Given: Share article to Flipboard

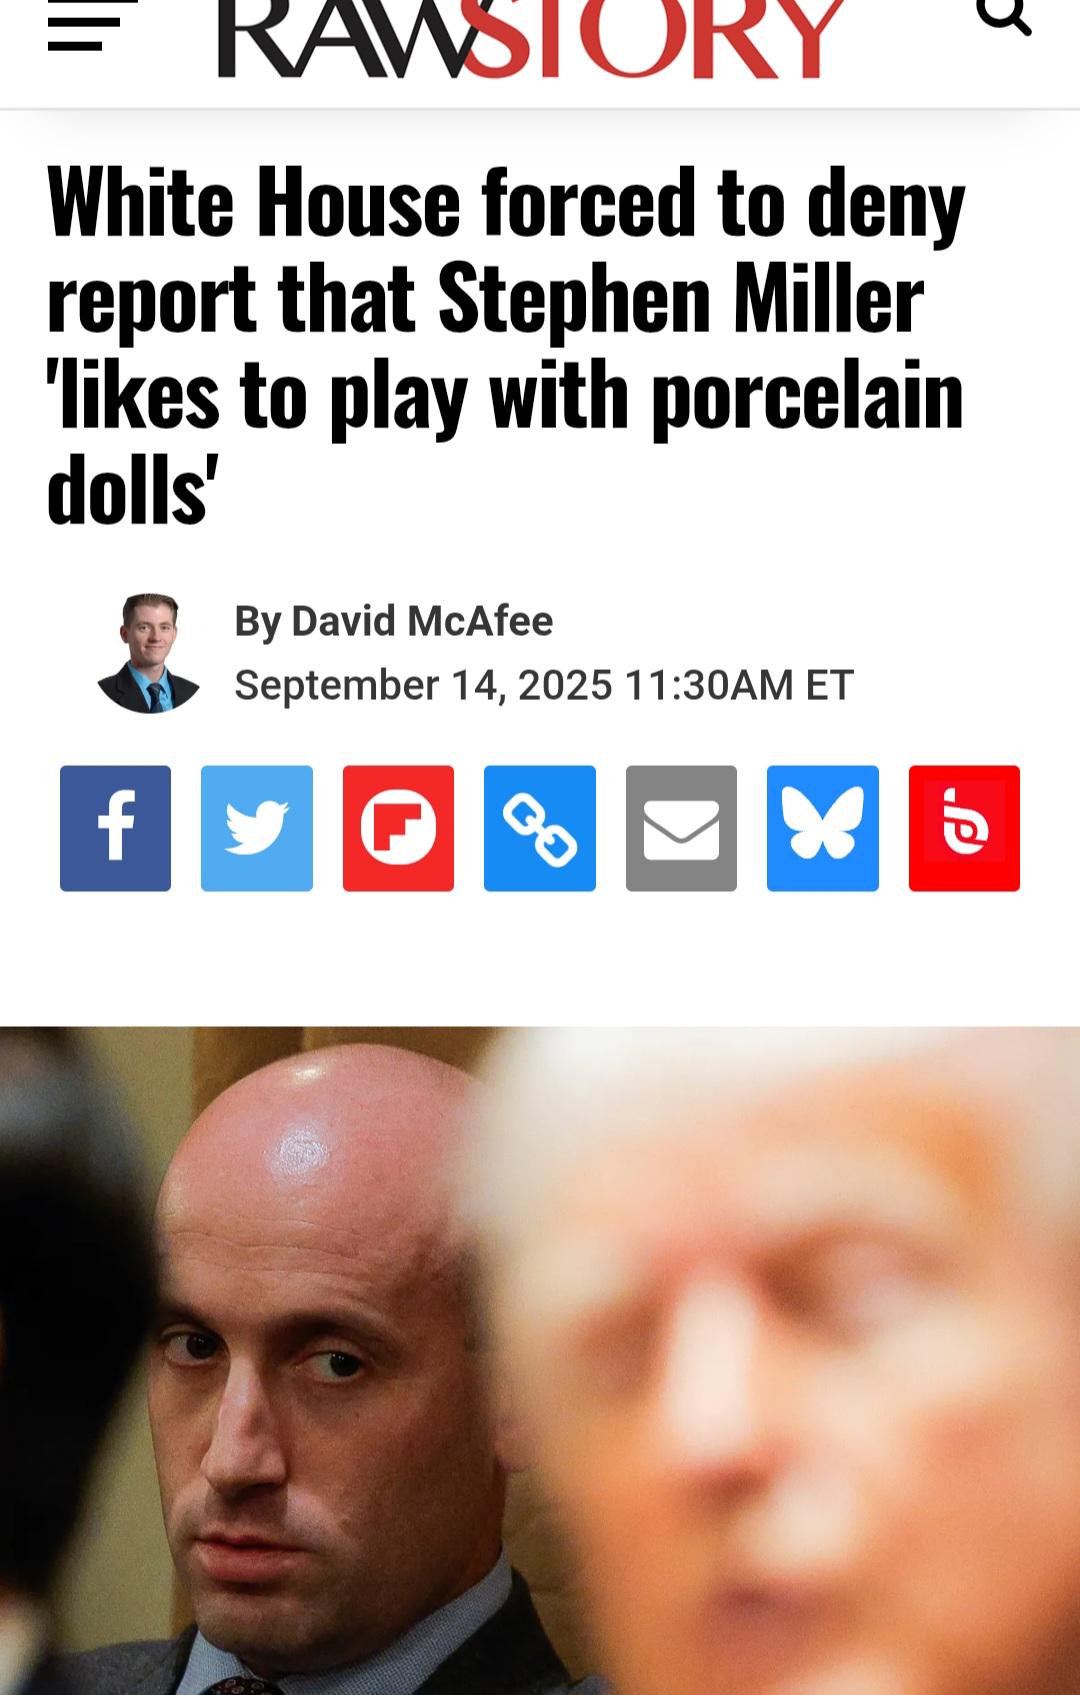Looking at the screenshot, I should coord(398,828).
